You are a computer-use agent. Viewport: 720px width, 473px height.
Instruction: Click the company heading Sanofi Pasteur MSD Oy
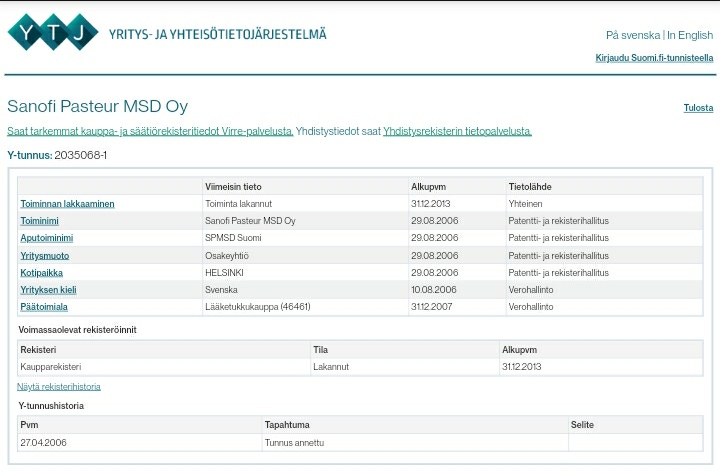[98, 106]
